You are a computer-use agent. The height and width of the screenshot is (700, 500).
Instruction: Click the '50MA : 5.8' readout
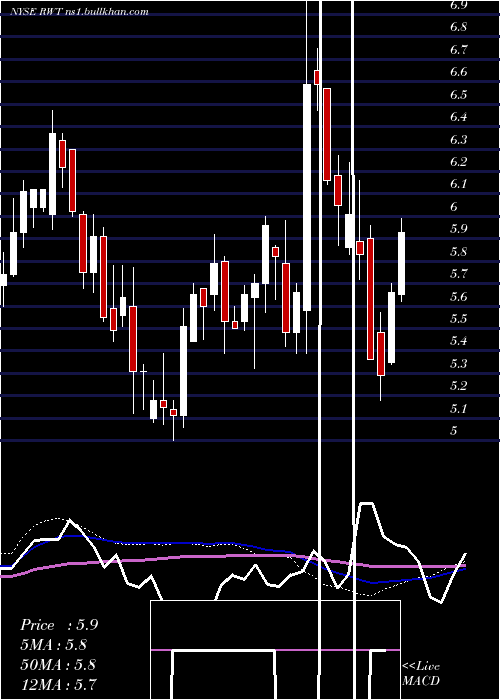[58, 664]
